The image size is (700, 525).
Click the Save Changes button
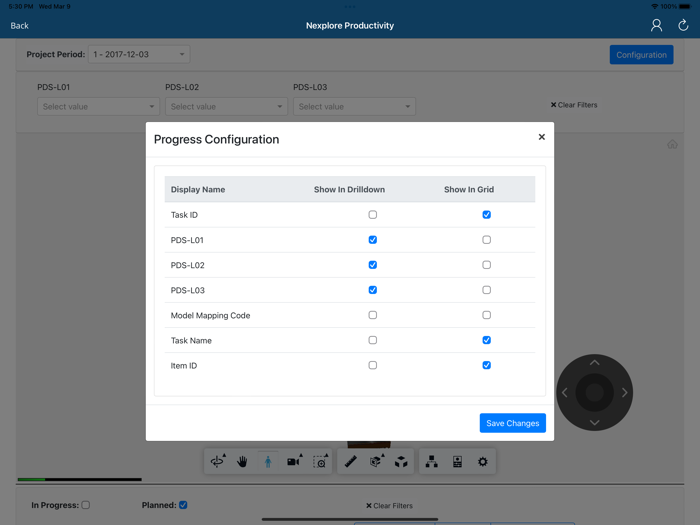512,423
